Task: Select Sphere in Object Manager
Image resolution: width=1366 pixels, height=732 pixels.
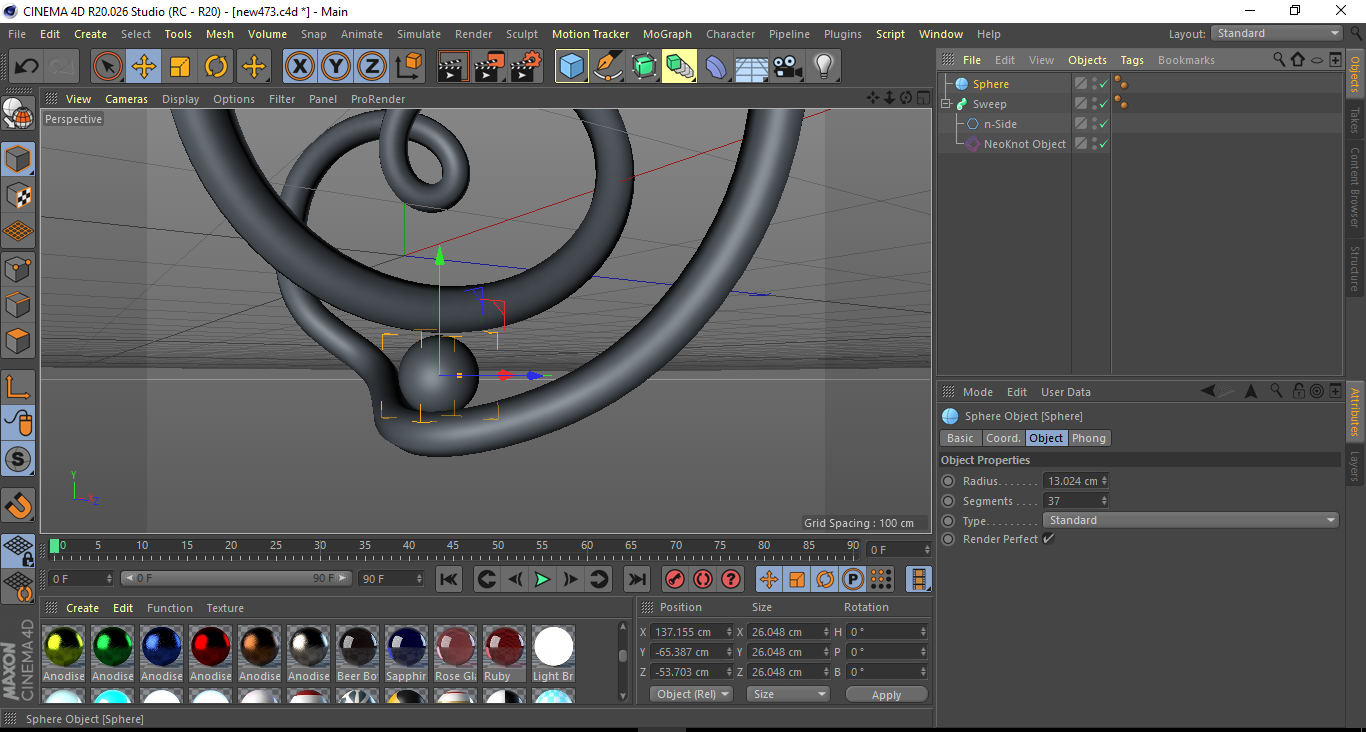Action: pyautogui.click(x=991, y=84)
